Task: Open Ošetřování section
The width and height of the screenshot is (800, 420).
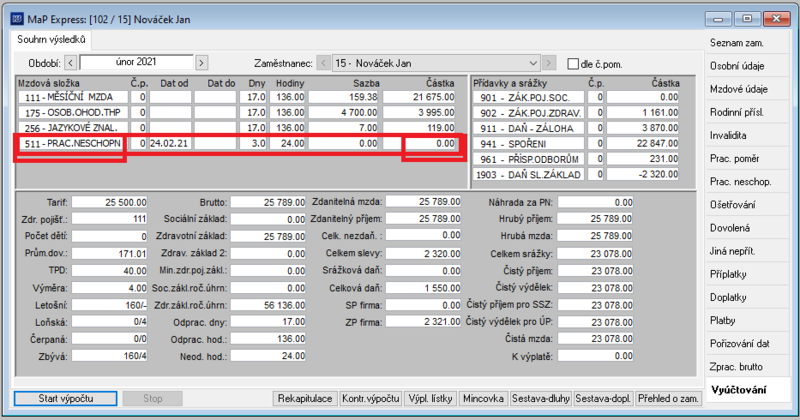Action: (747, 205)
